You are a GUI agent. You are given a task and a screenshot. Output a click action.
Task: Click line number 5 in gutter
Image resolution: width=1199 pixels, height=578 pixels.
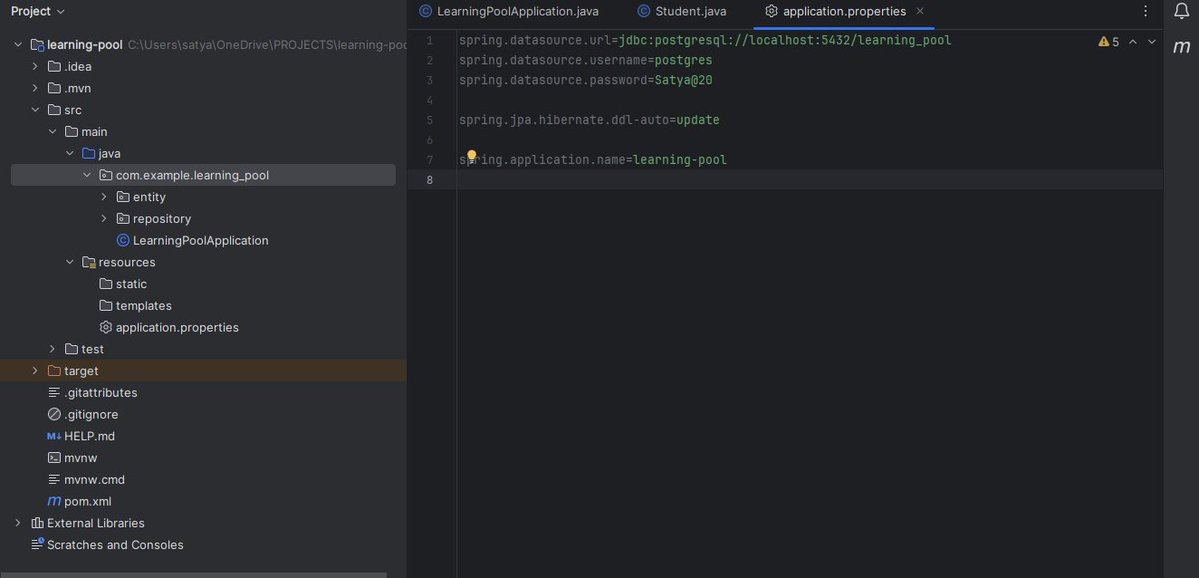coord(430,120)
